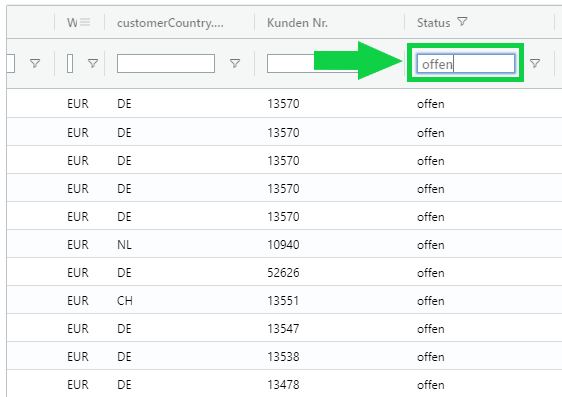The width and height of the screenshot is (562, 397).
Task: Click the funnel icon in Status header
Action: [x=462, y=22]
